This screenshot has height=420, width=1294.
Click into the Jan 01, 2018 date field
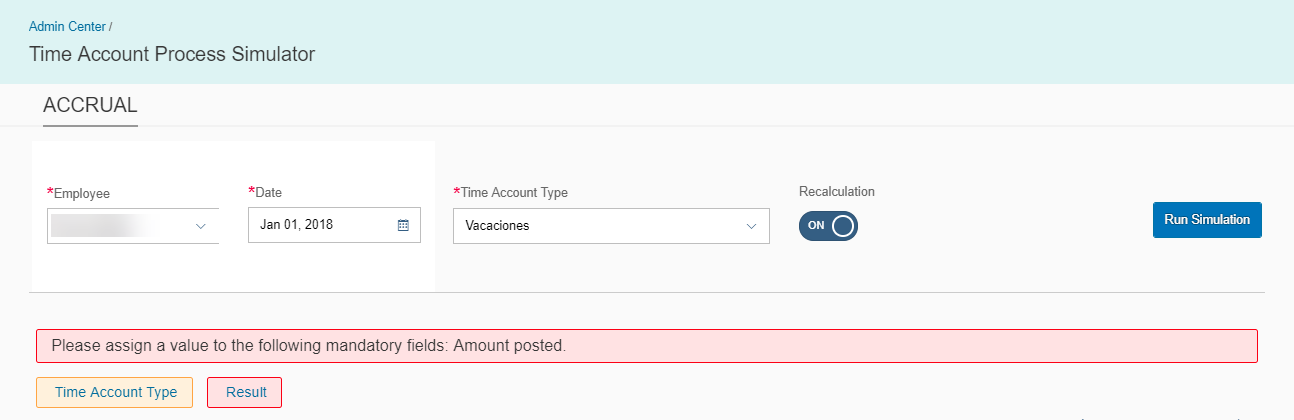point(334,225)
